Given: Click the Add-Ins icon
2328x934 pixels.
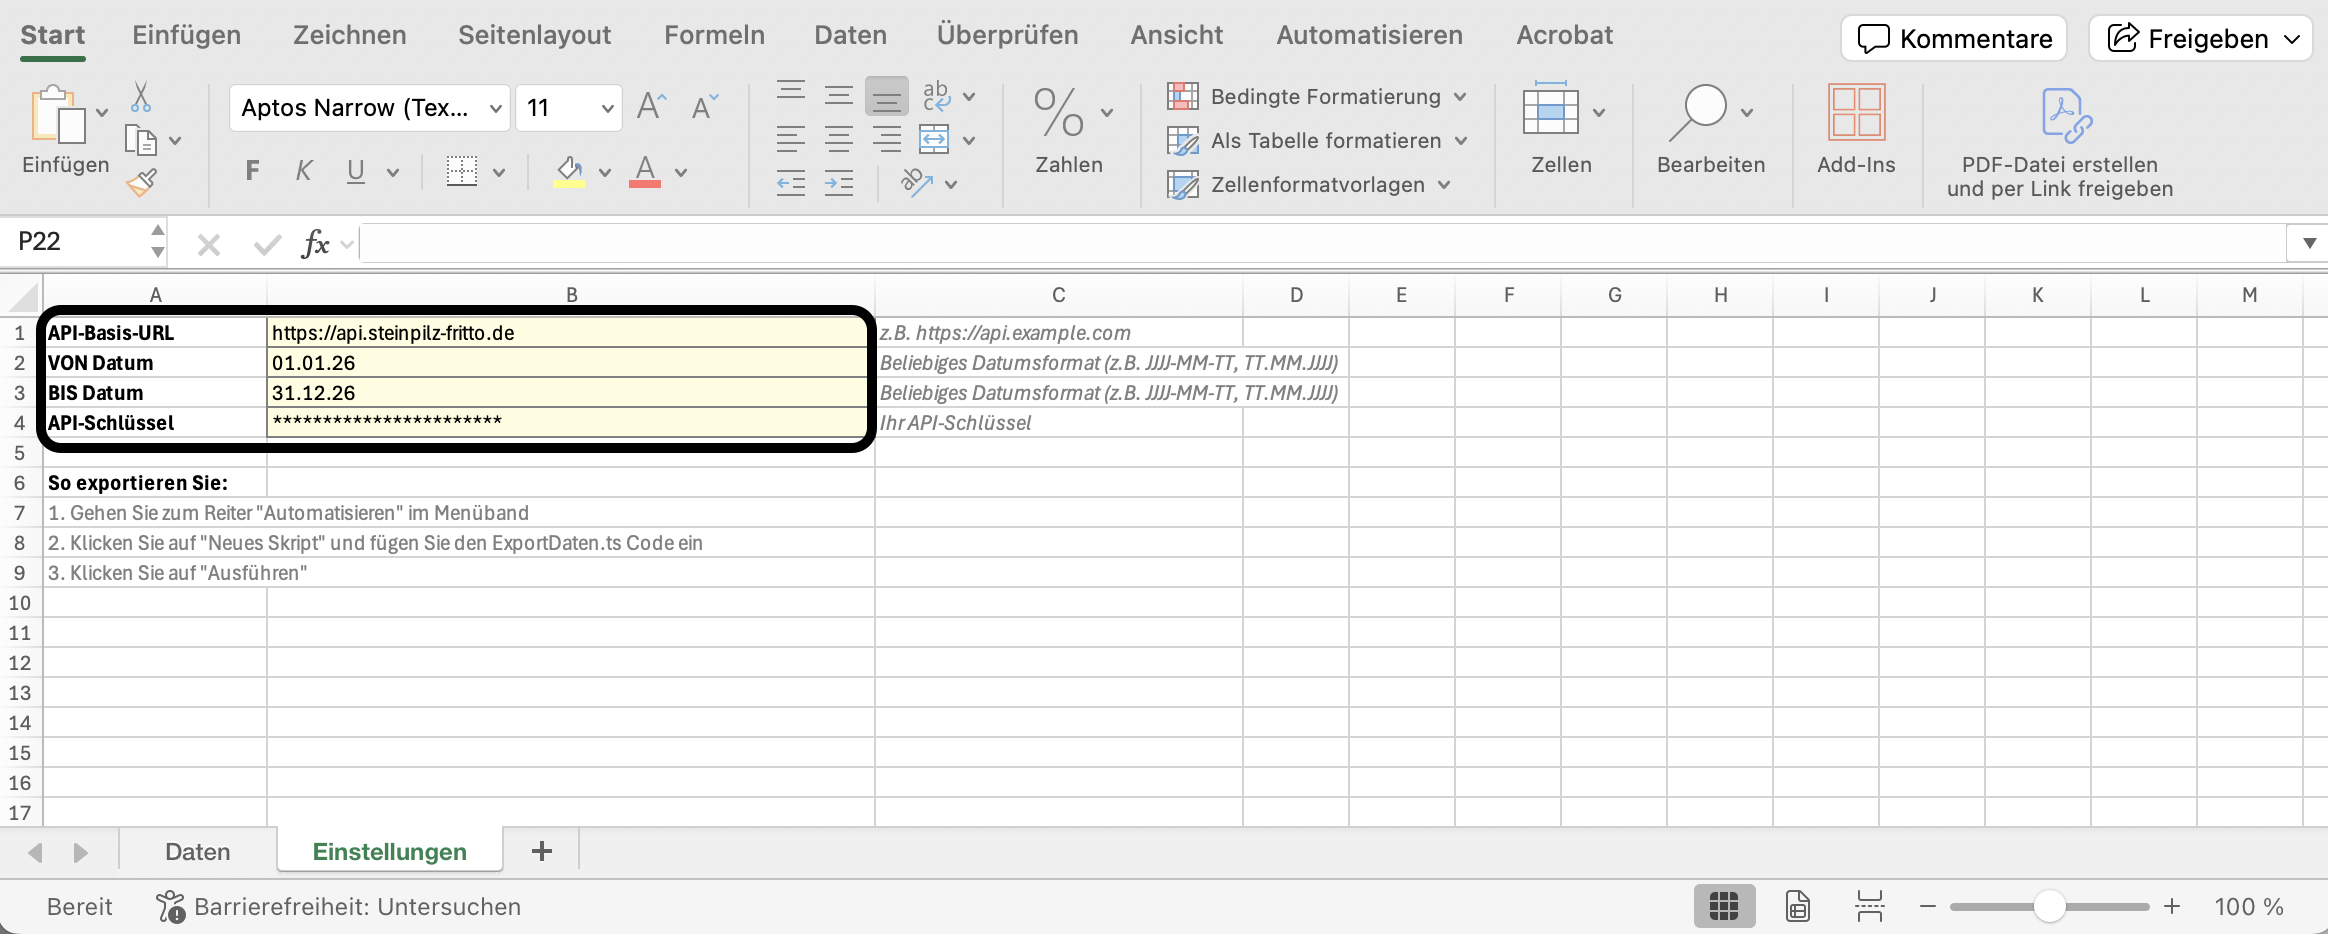Looking at the screenshot, I should (1855, 112).
